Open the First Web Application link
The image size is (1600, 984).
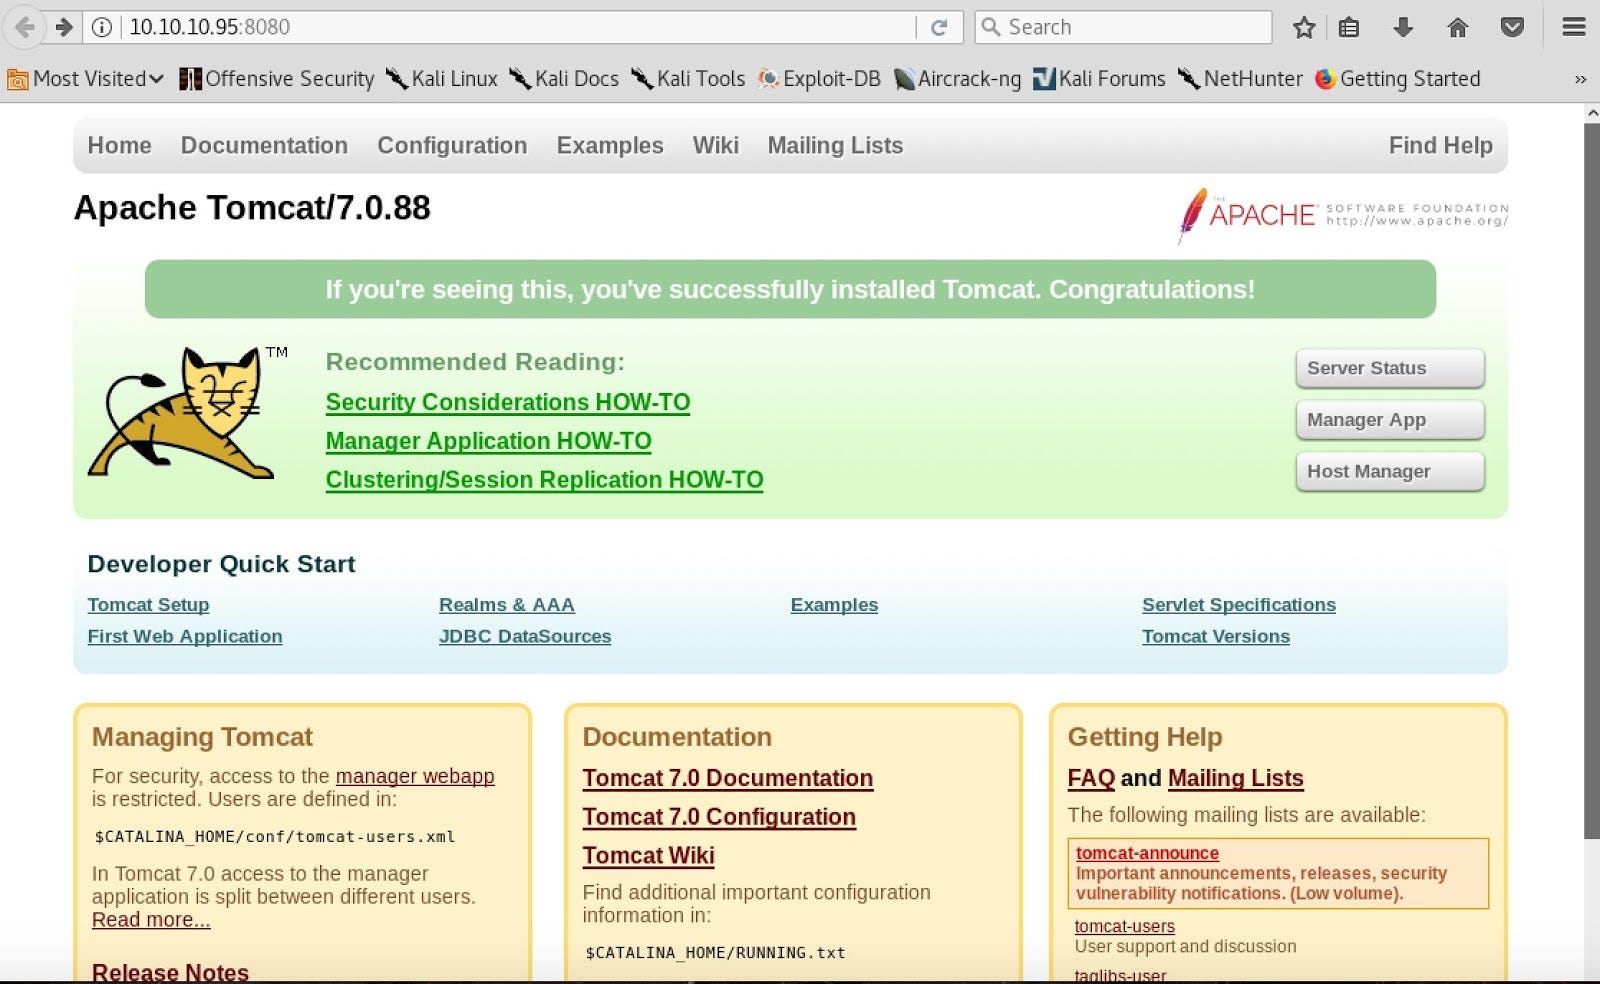185,636
